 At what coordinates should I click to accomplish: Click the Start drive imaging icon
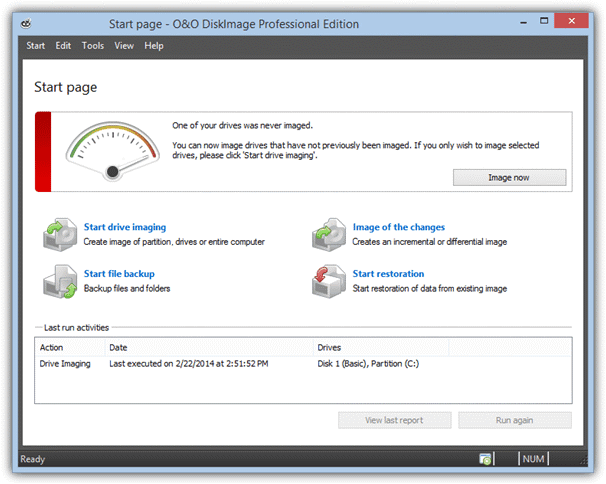(60, 234)
